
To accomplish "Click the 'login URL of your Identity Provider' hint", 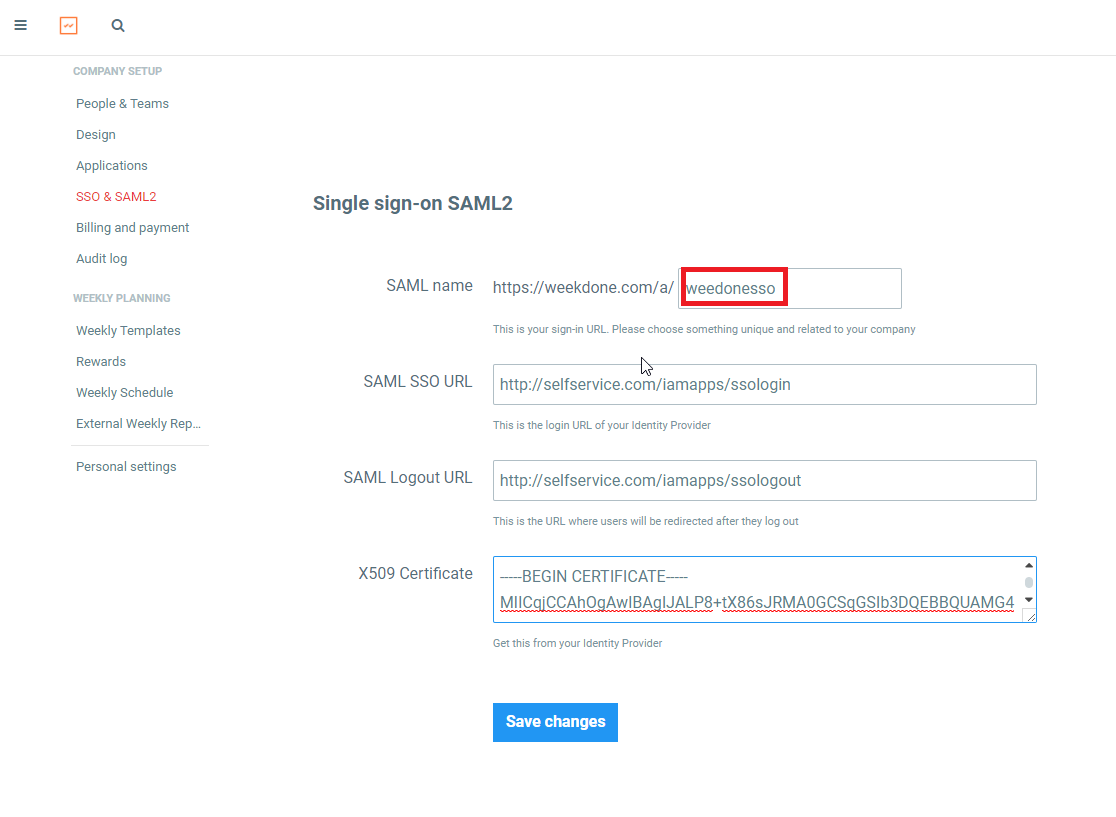I will point(601,425).
